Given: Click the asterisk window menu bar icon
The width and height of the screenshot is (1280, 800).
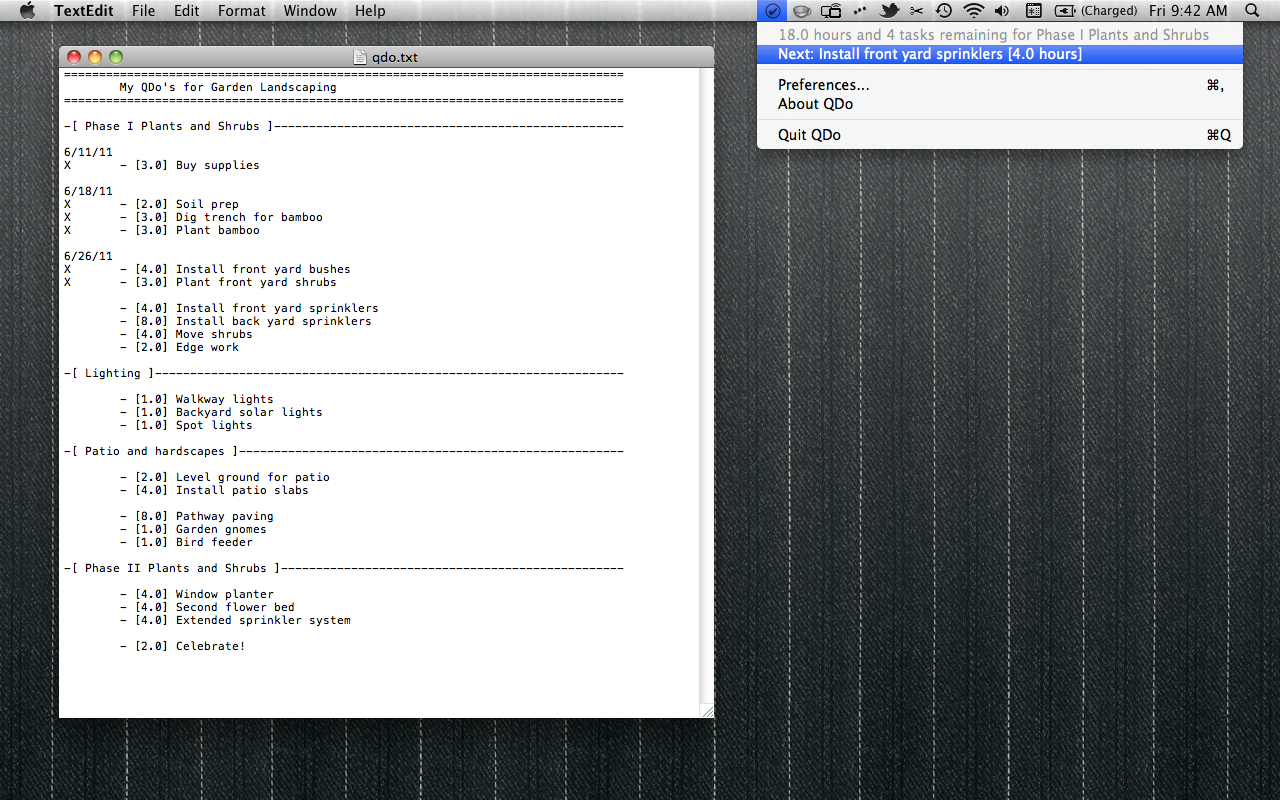Looking at the screenshot, I should pos(1034,11).
